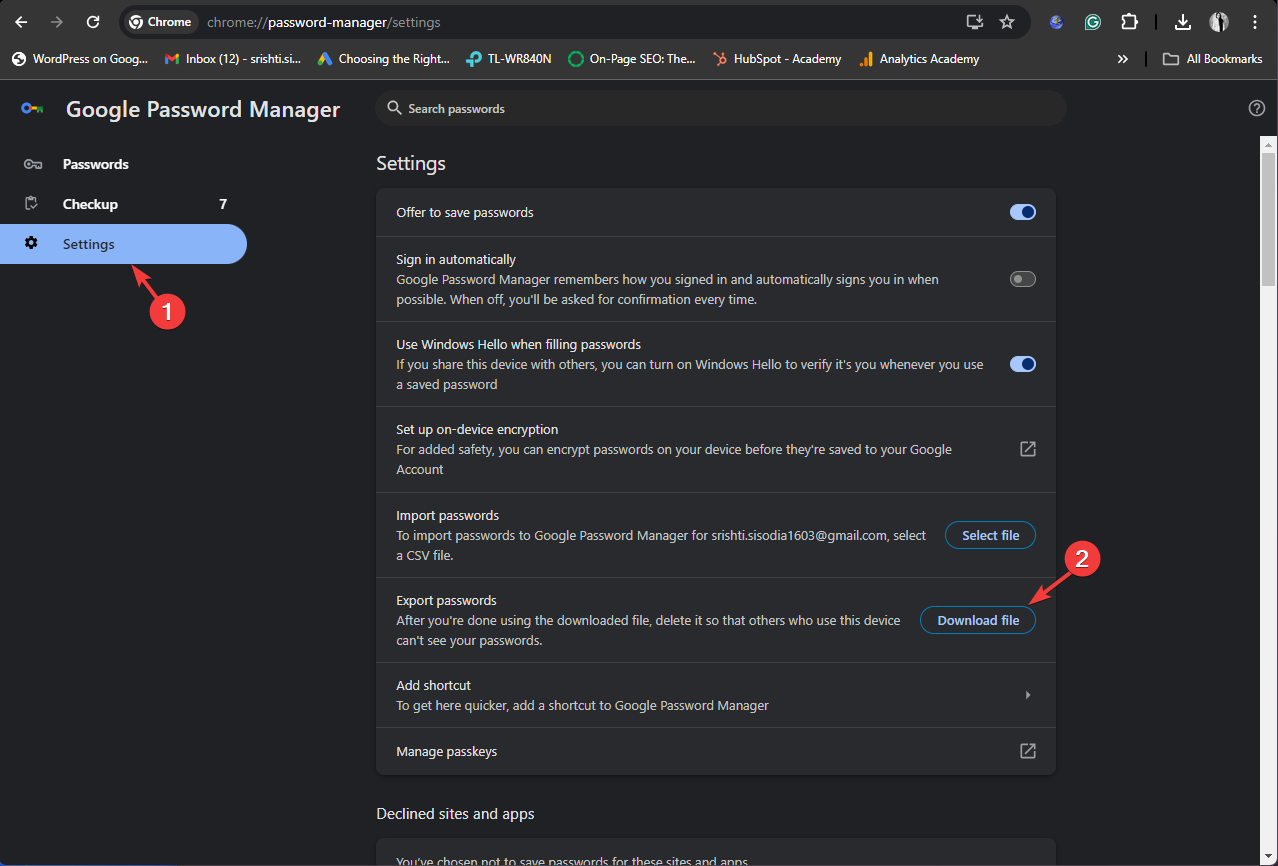Viewport: 1278px width, 866px height.
Task: Click the Google Password Manager title
Action: (x=203, y=109)
